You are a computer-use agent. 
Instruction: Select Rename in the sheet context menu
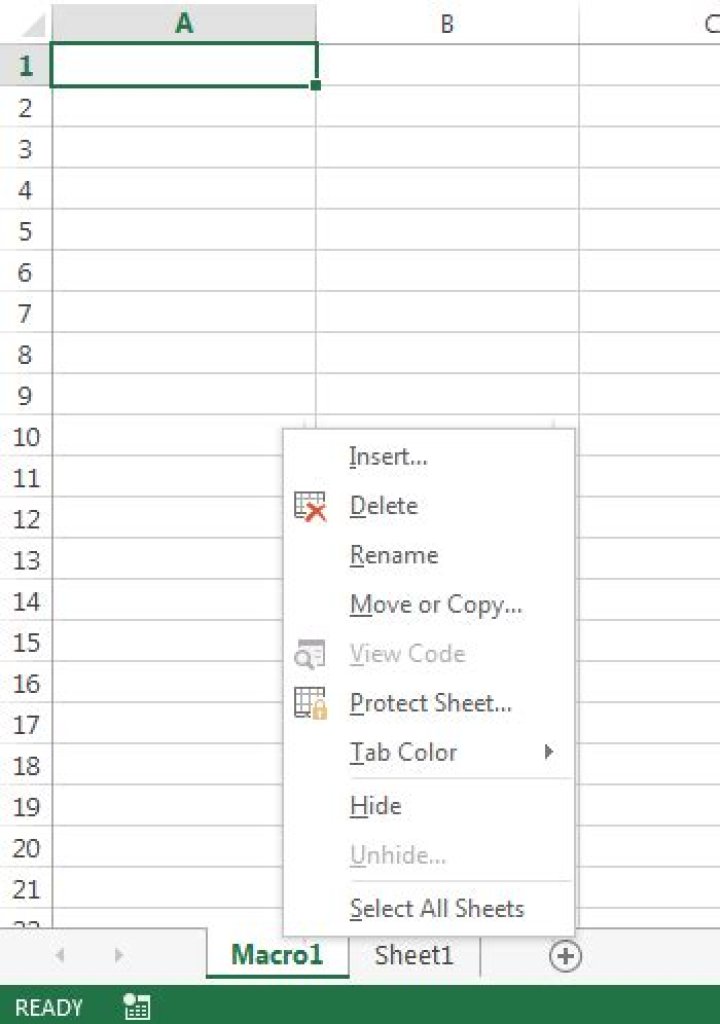[394, 555]
